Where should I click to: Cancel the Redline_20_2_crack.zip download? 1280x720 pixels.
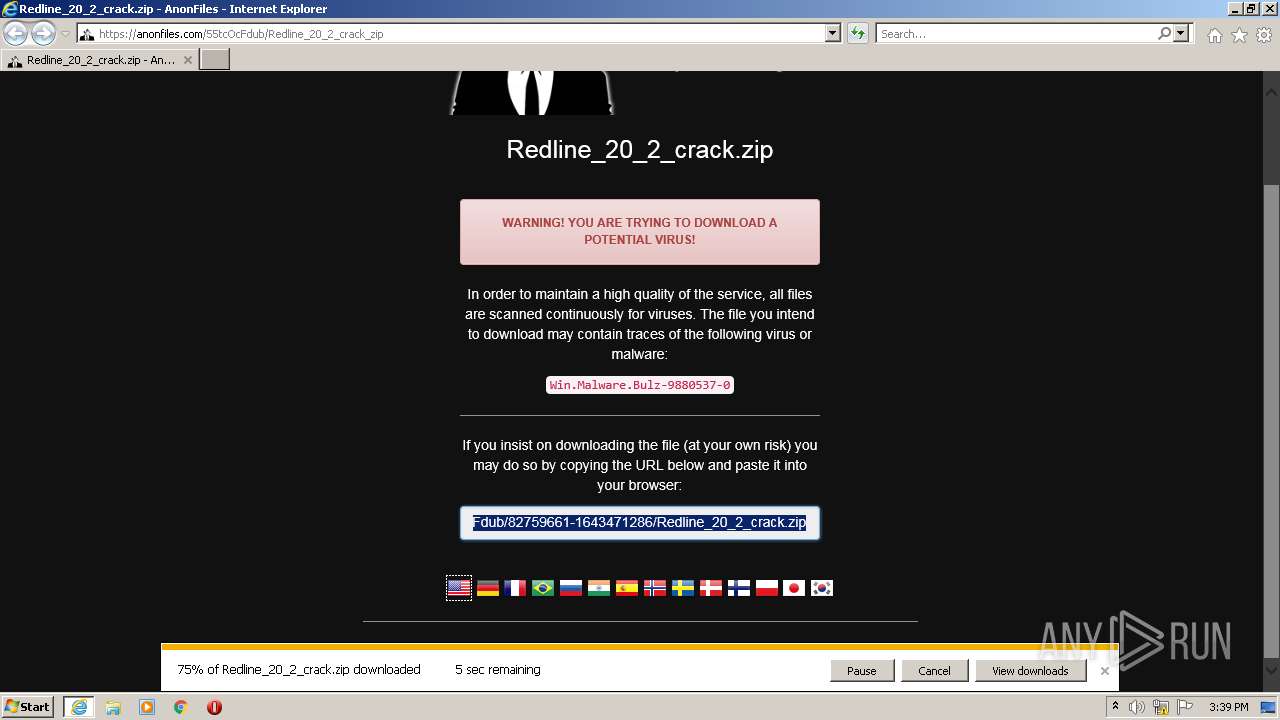point(934,671)
